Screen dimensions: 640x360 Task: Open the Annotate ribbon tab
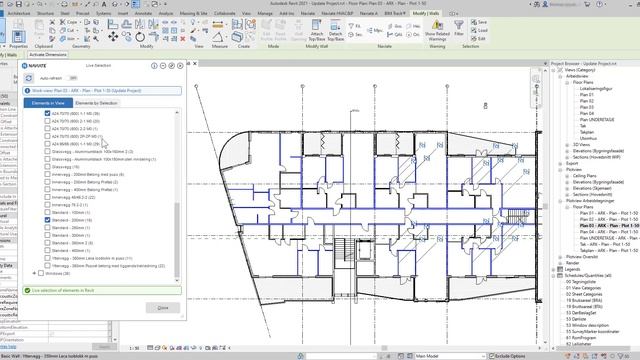(143, 13)
